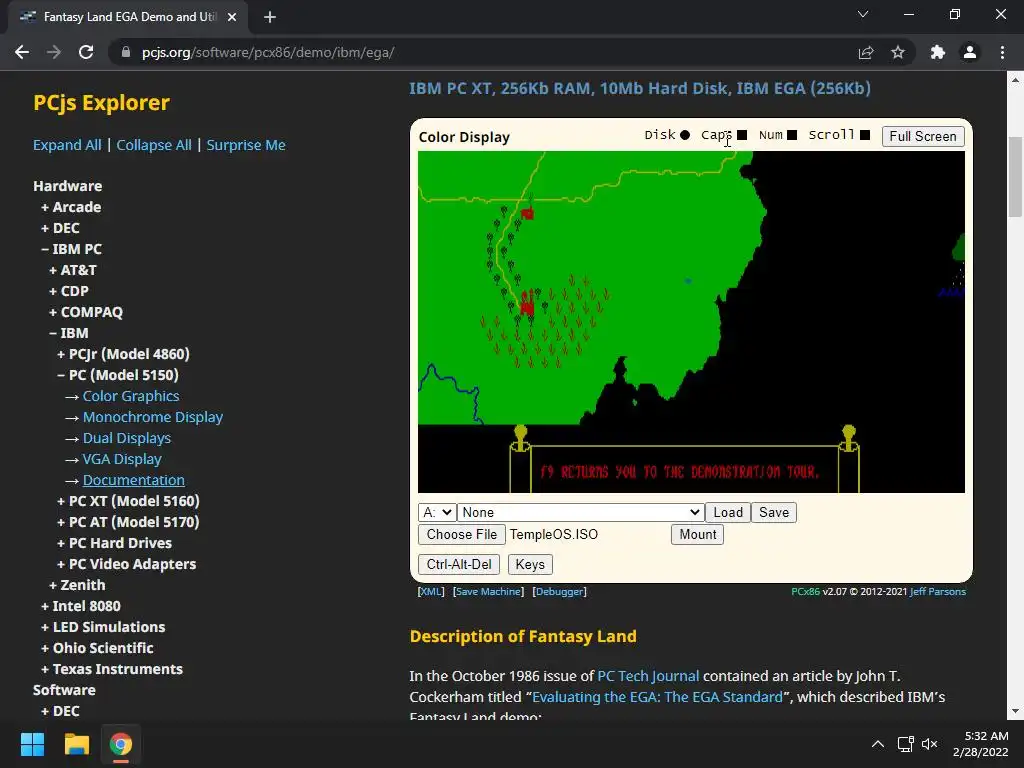Open the network status tray icon
This screenshot has height=768, width=1024.
coord(905,744)
